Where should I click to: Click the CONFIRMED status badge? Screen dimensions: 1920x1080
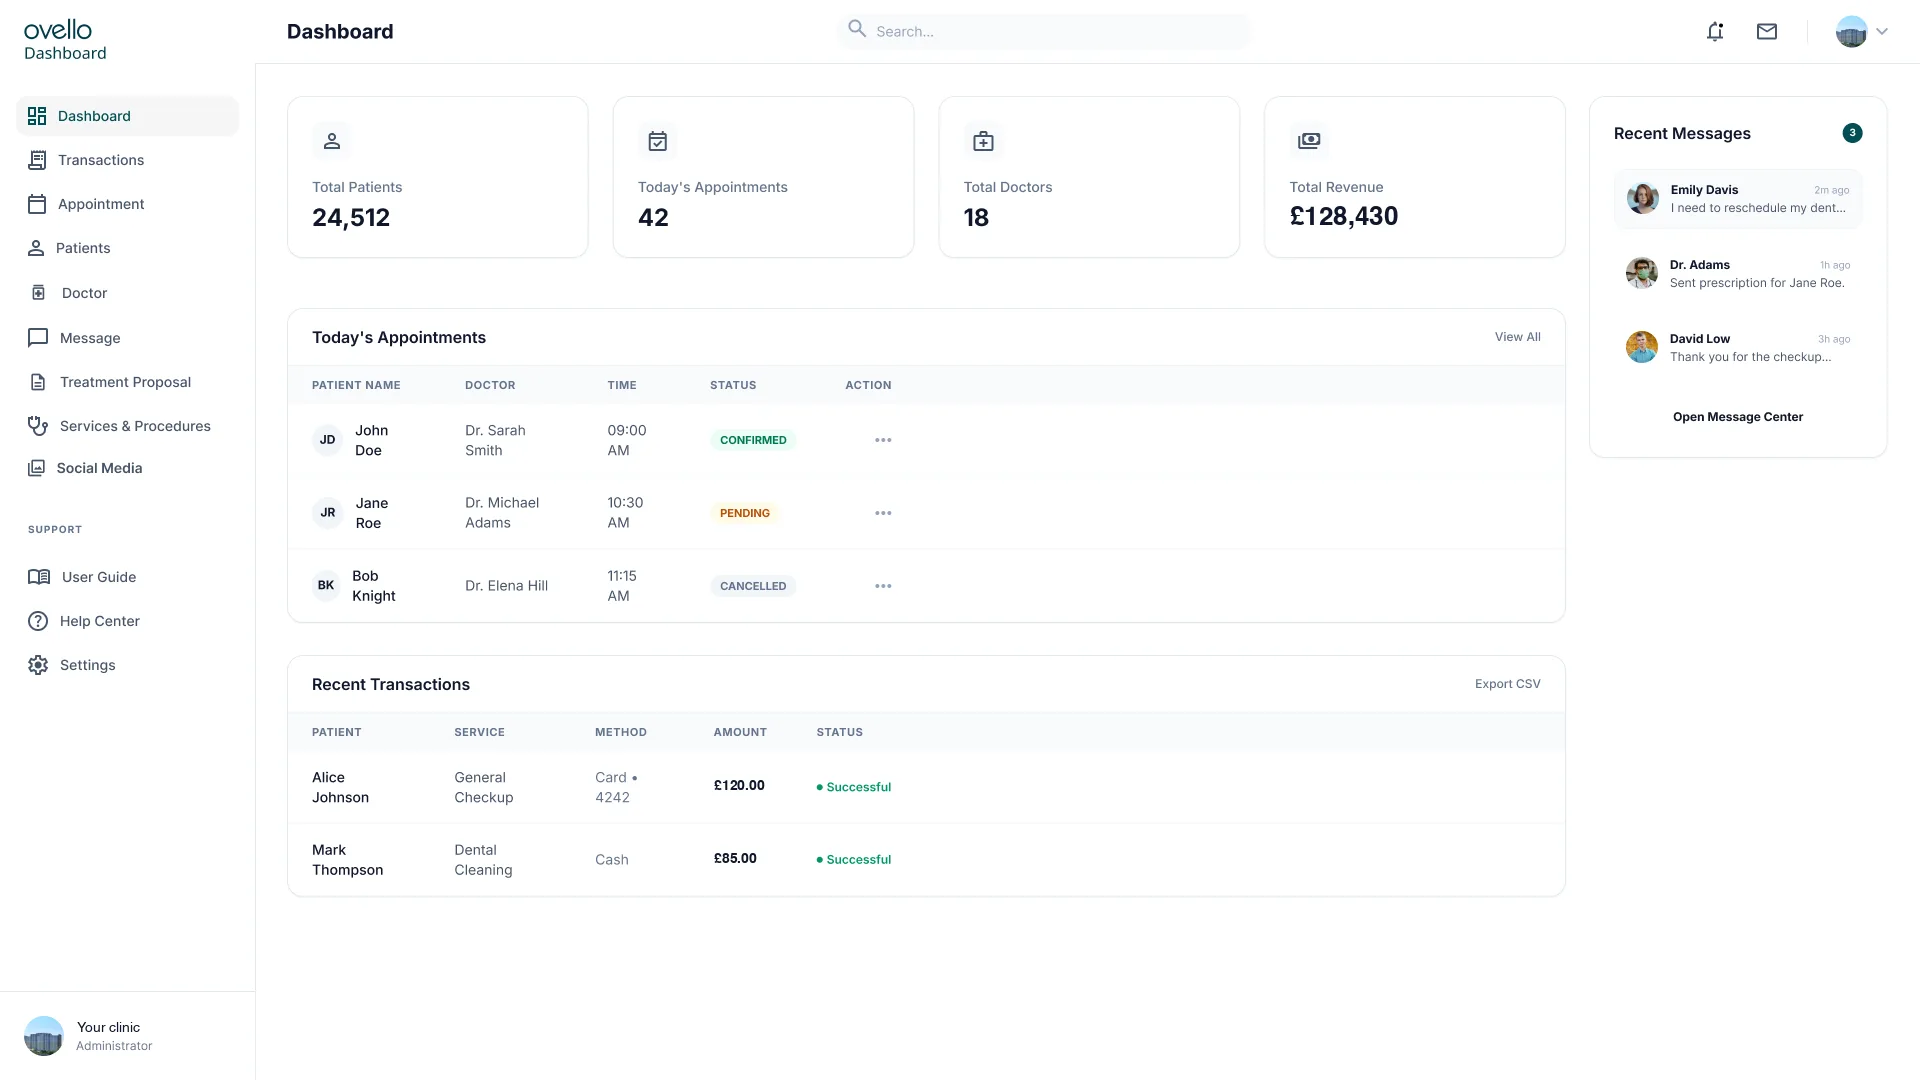[x=753, y=440]
